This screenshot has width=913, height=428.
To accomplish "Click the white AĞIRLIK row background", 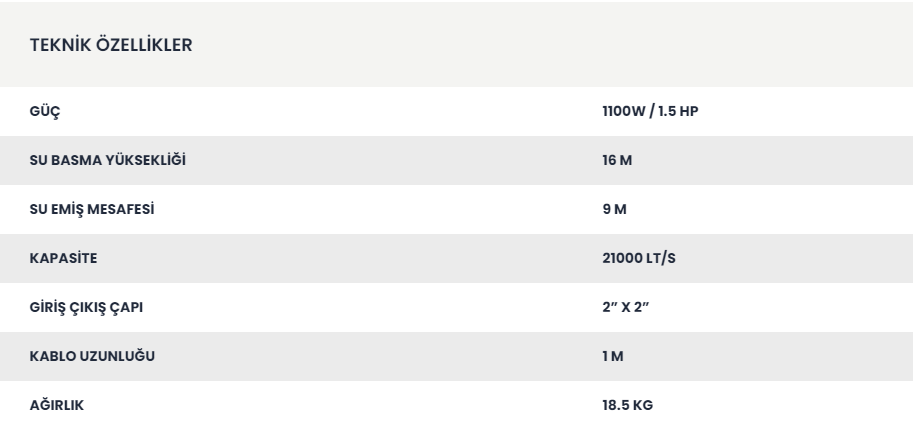I will tap(350, 405).
